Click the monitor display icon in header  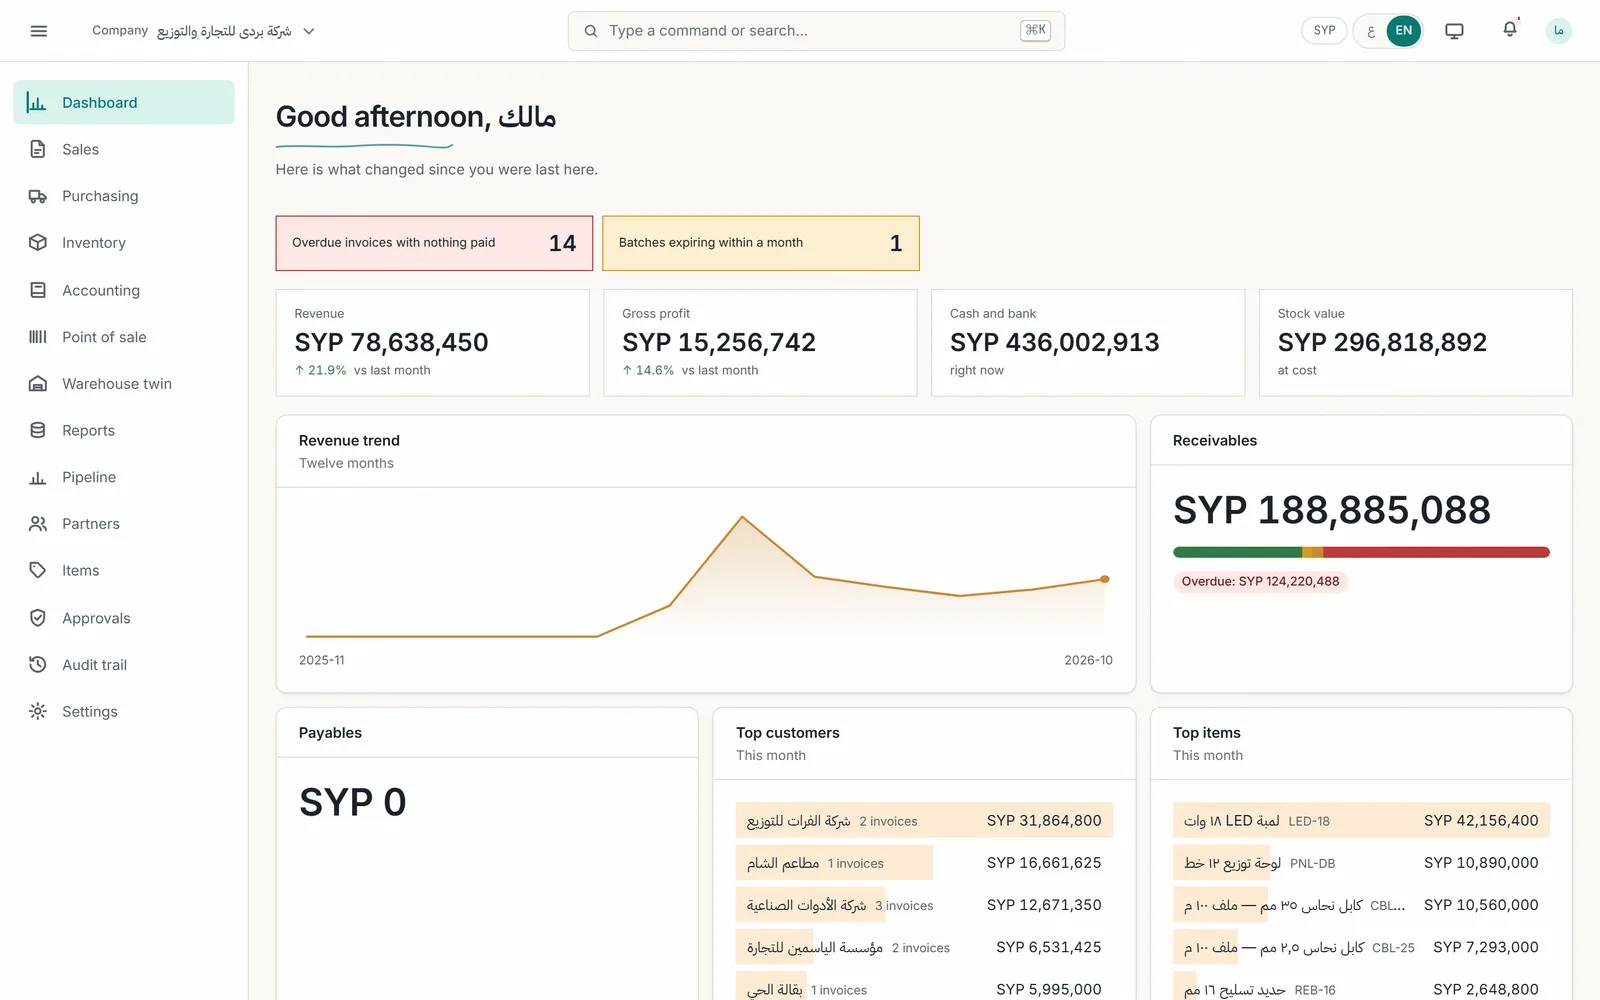[1454, 31]
